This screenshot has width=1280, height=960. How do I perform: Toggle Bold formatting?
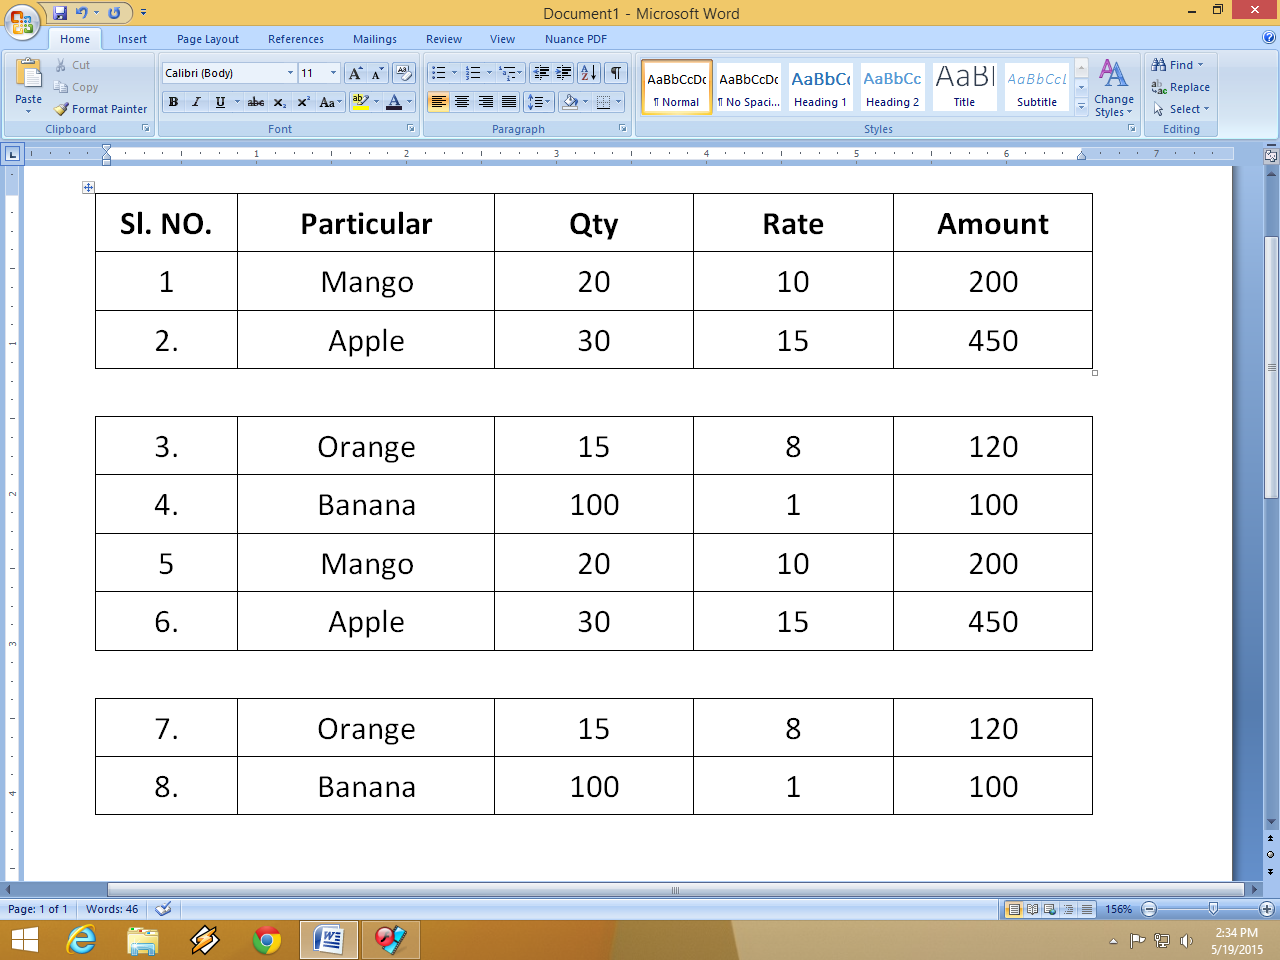(173, 102)
